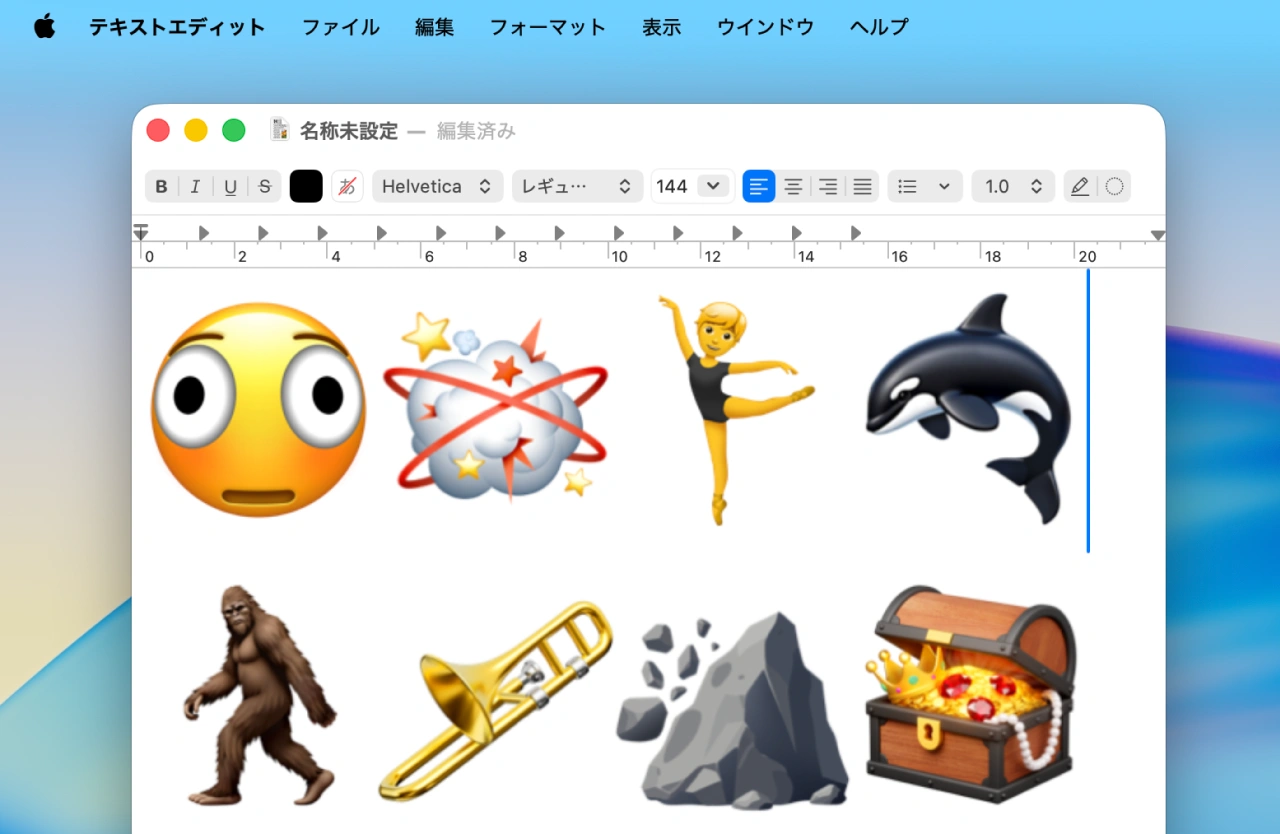The image size is (1280, 834).
Task: Click the crossed-out あ substitution icon
Action: point(347,186)
